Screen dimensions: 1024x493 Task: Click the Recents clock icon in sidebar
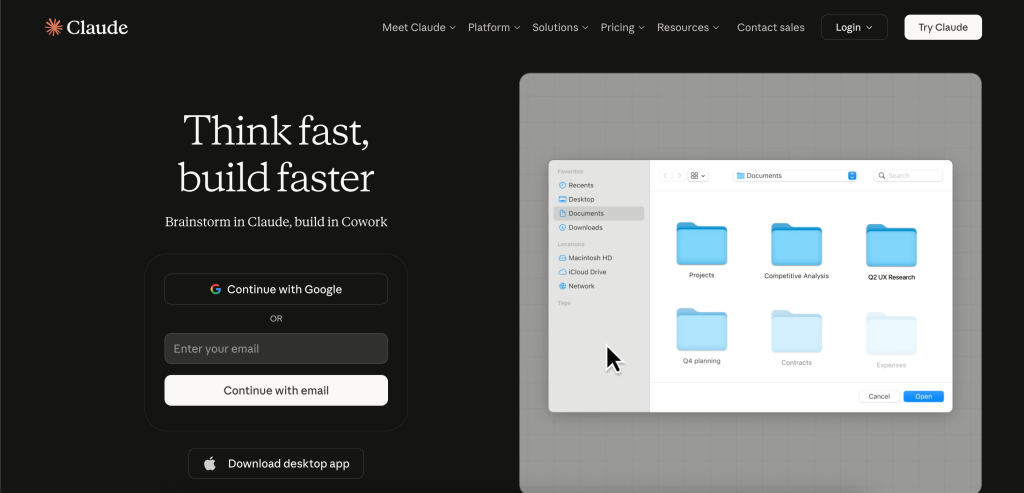click(x=562, y=185)
